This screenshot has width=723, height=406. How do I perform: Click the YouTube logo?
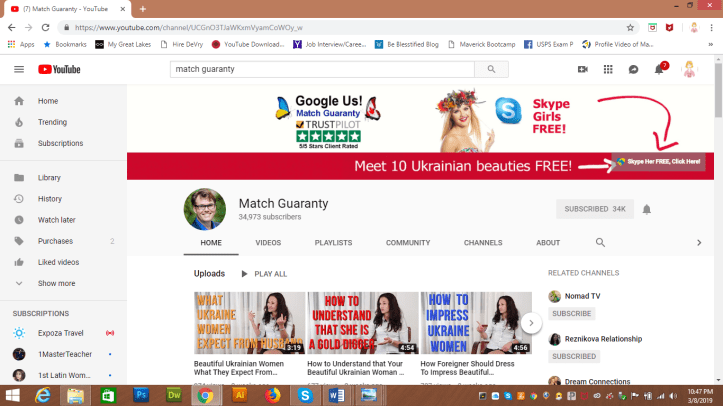point(59,69)
